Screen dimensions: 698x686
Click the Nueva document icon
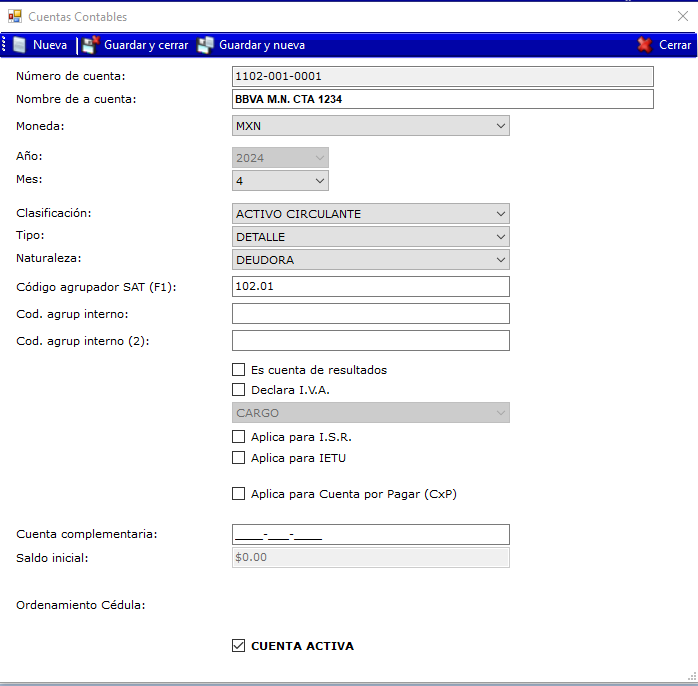(20, 45)
